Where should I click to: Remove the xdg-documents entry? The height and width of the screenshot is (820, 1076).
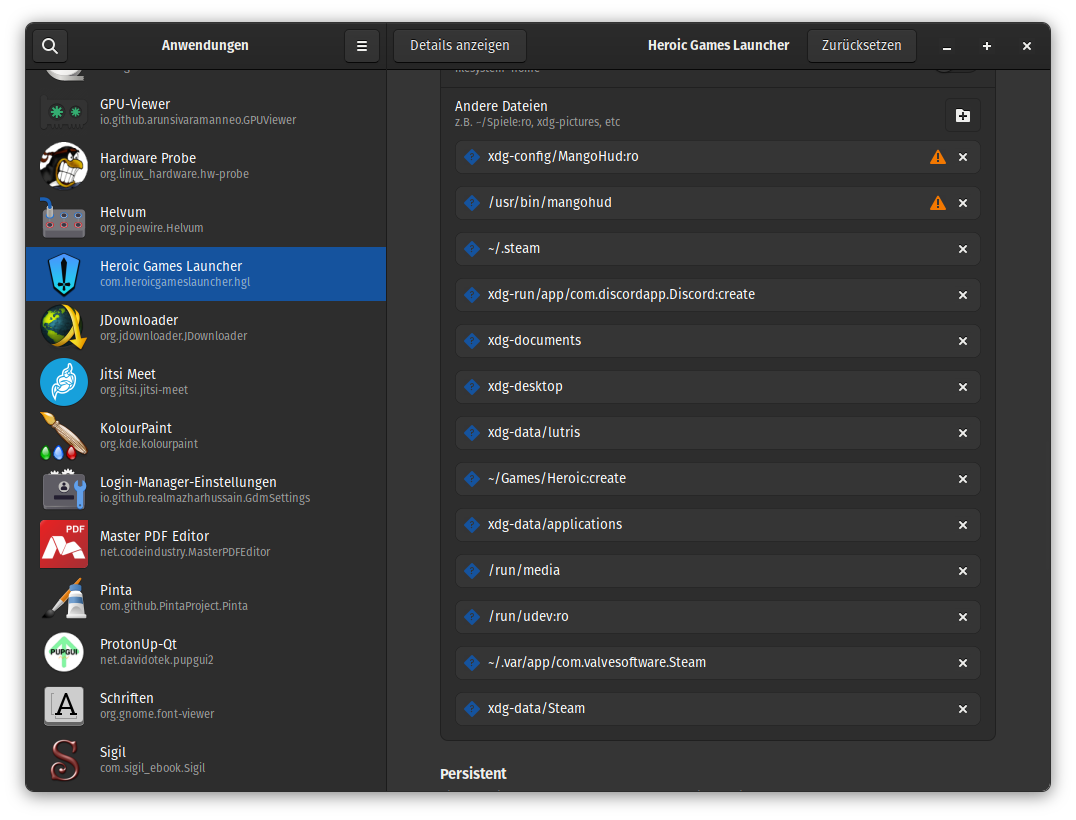(963, 341)
